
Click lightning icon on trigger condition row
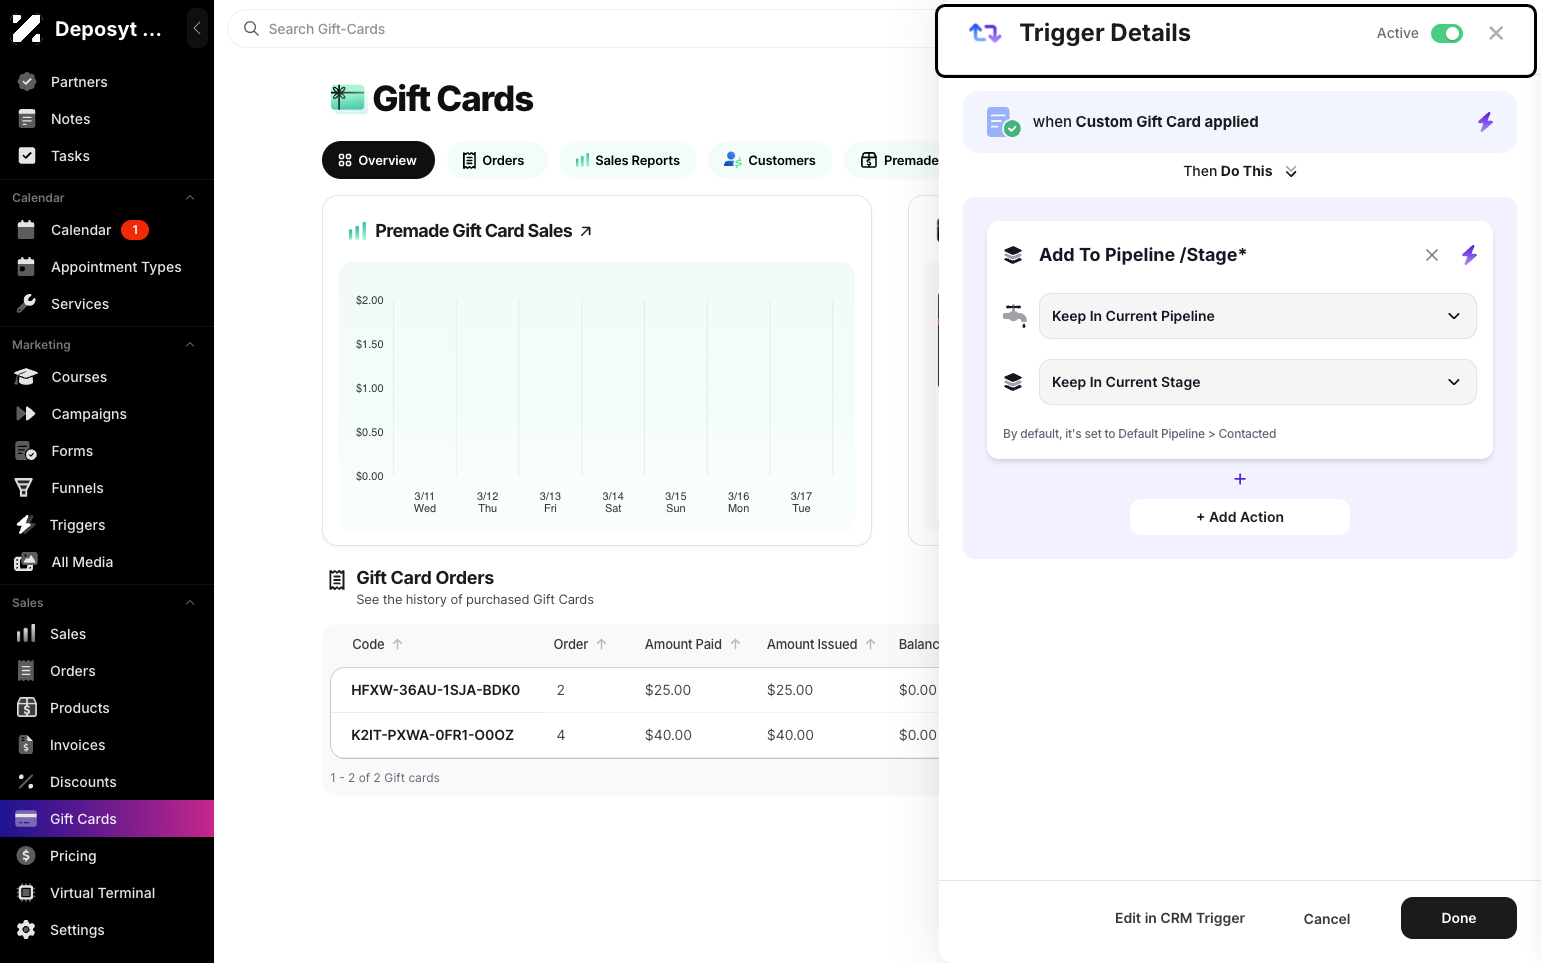1485,122
